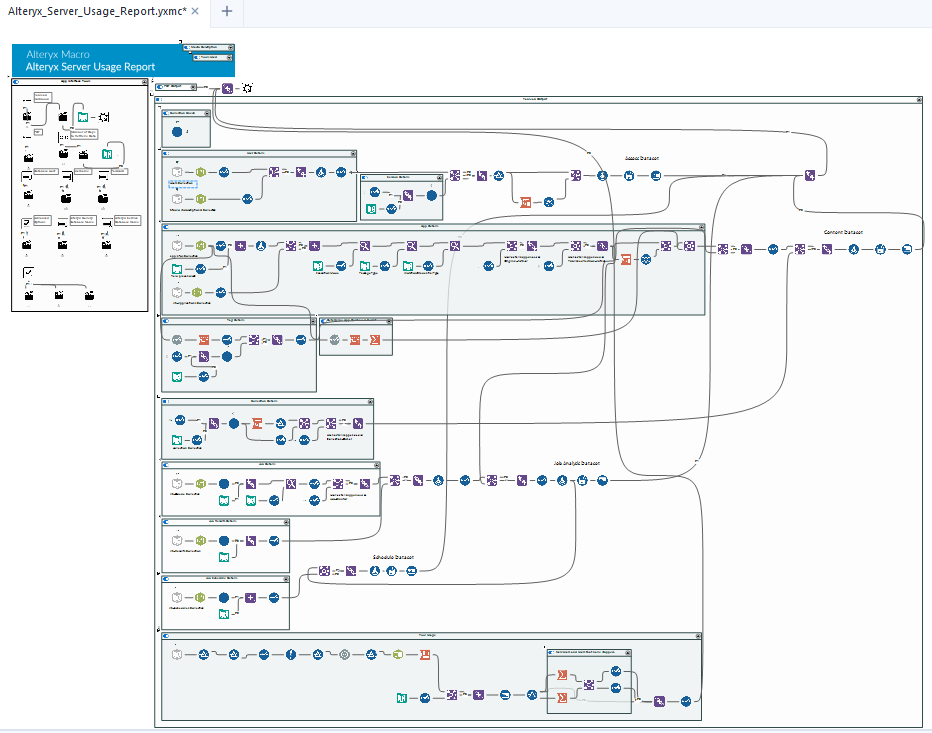Viewport: 932px width, 733px height.
Task: Select the Summarize tool in the small sigma container
Action: click(374, 340)
